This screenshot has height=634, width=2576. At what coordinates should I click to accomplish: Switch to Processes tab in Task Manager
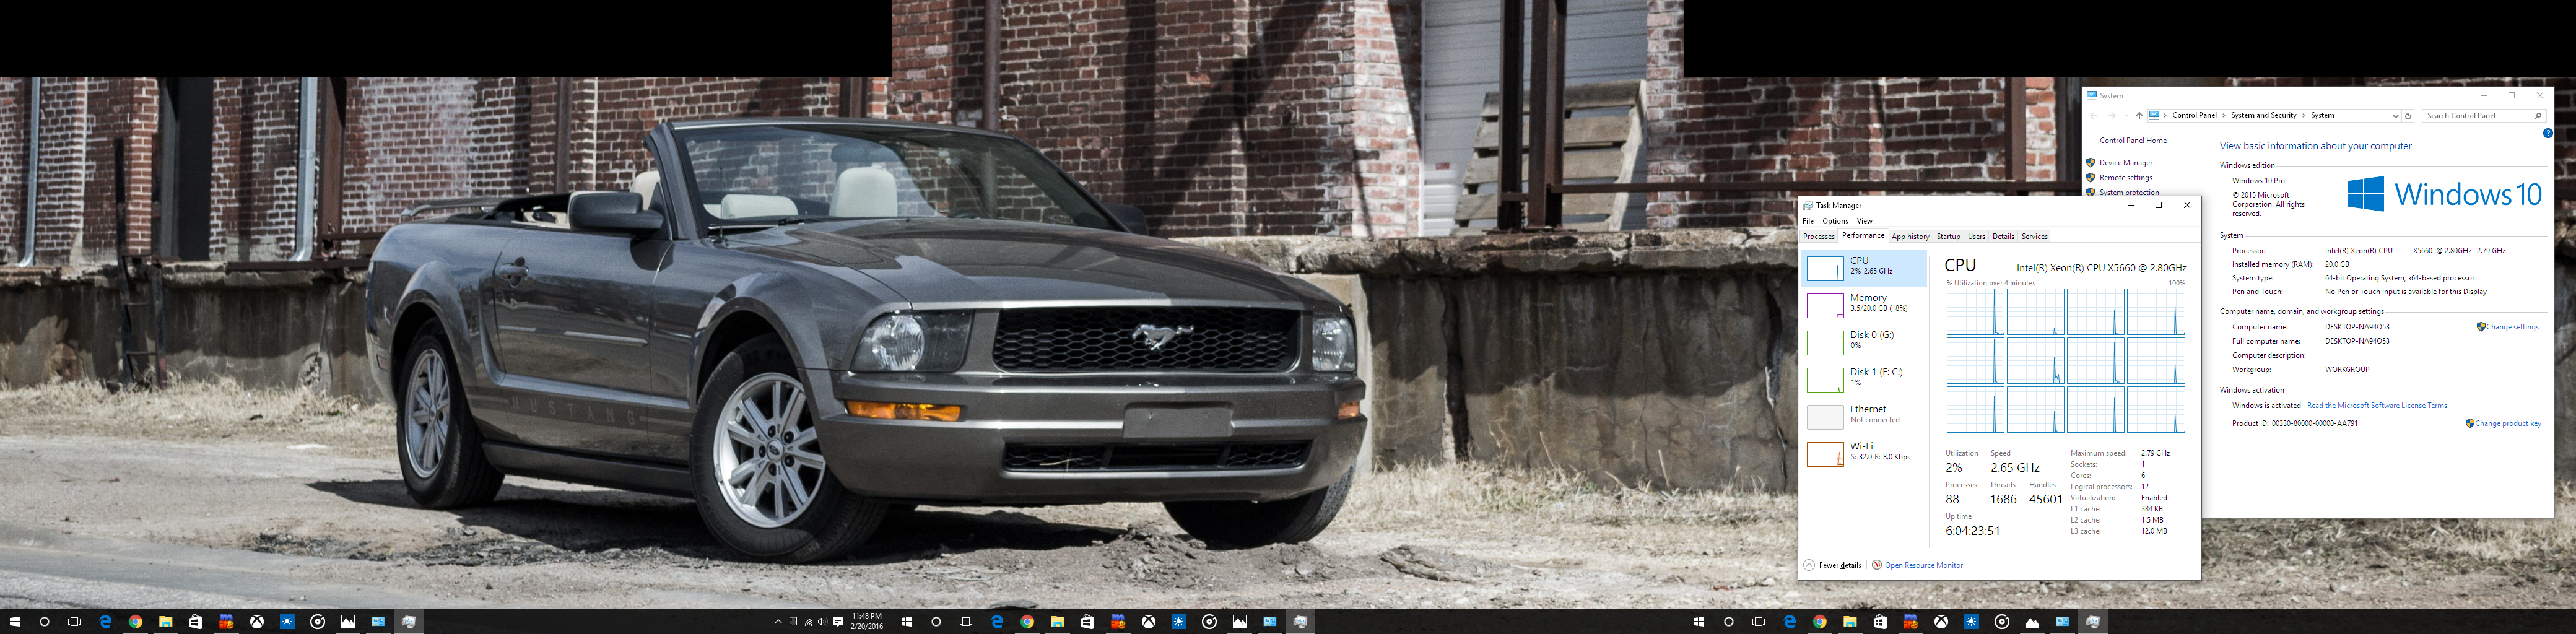coord(1818,237)
